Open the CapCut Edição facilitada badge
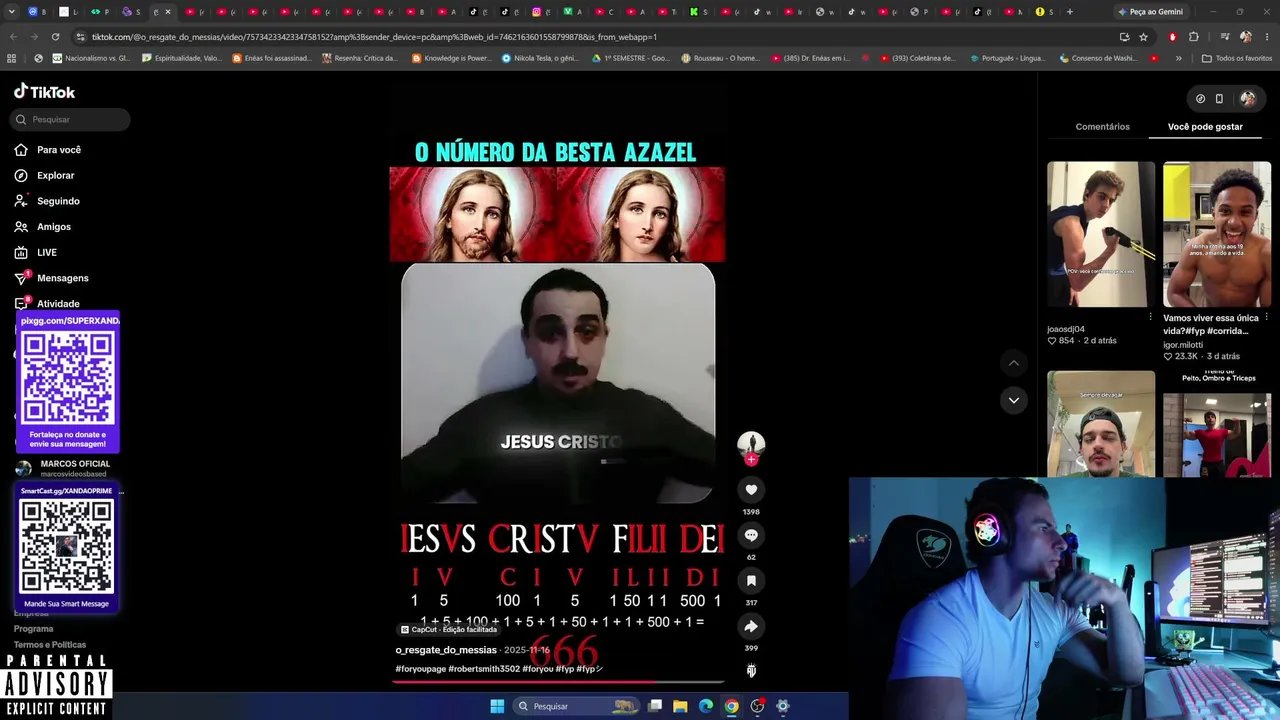The image size is (1280, 720). 448,630
